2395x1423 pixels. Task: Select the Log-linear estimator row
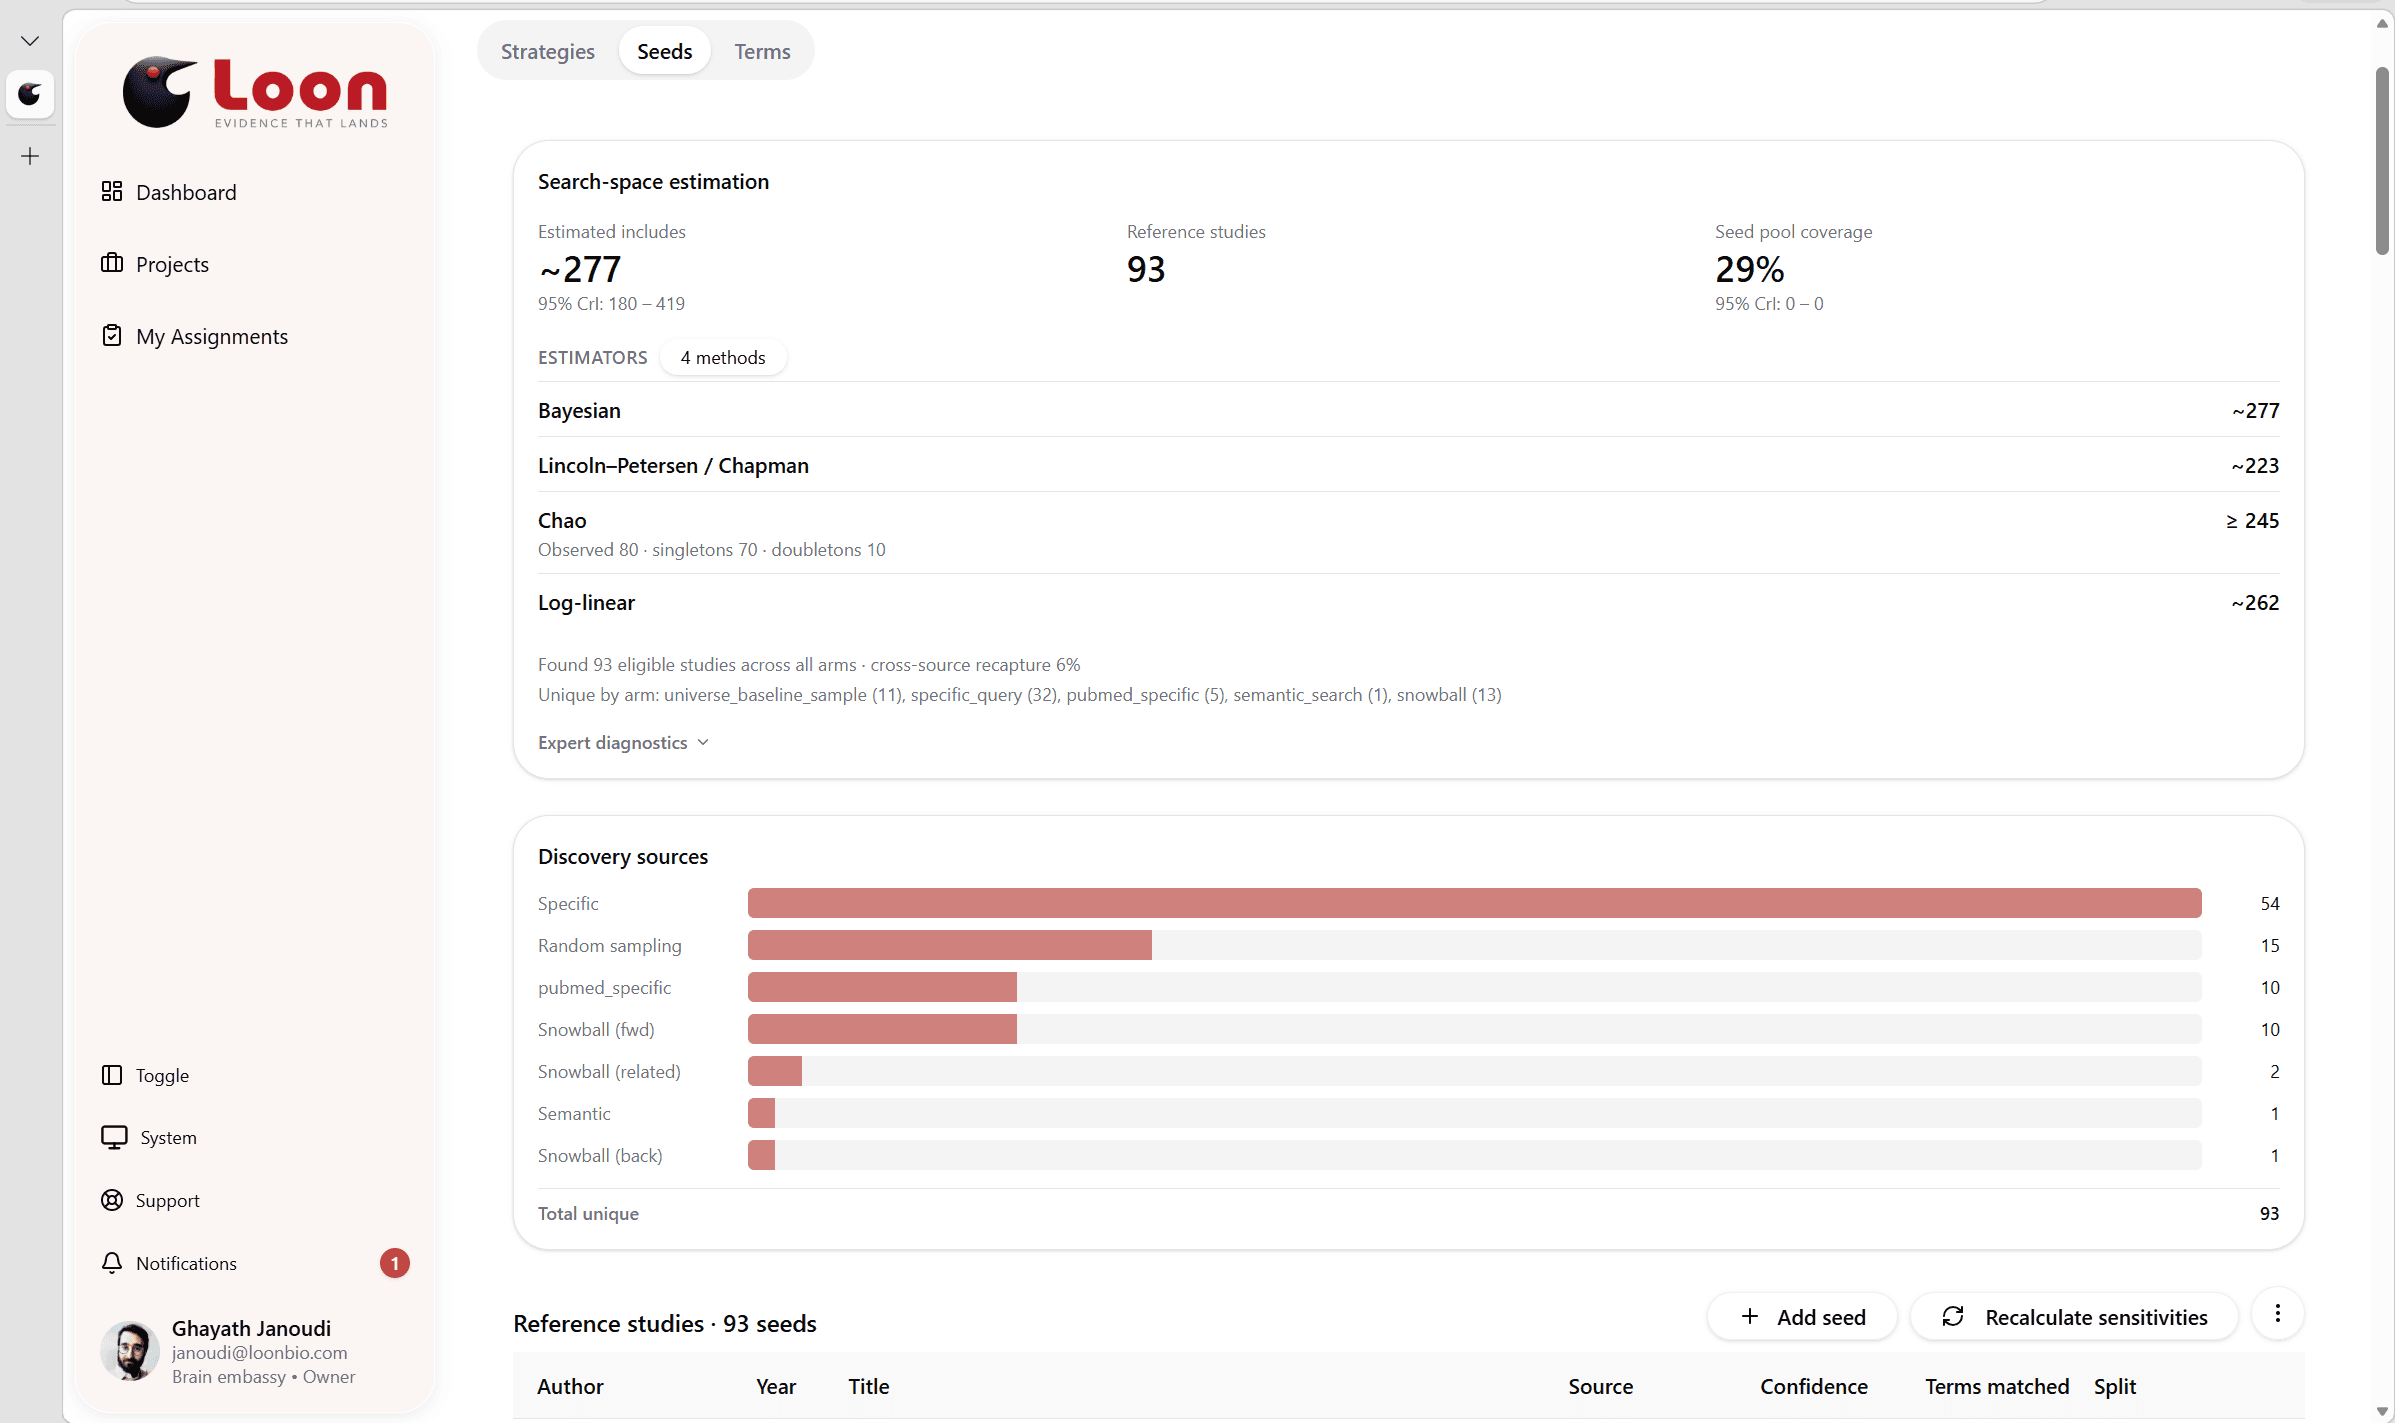[1408, 602]
